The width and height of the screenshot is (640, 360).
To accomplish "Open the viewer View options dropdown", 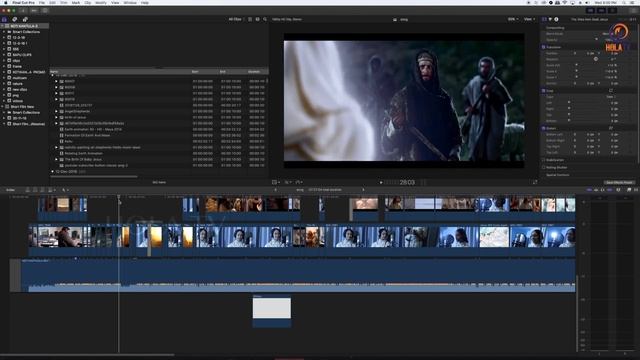I will (x=529, y=19).
